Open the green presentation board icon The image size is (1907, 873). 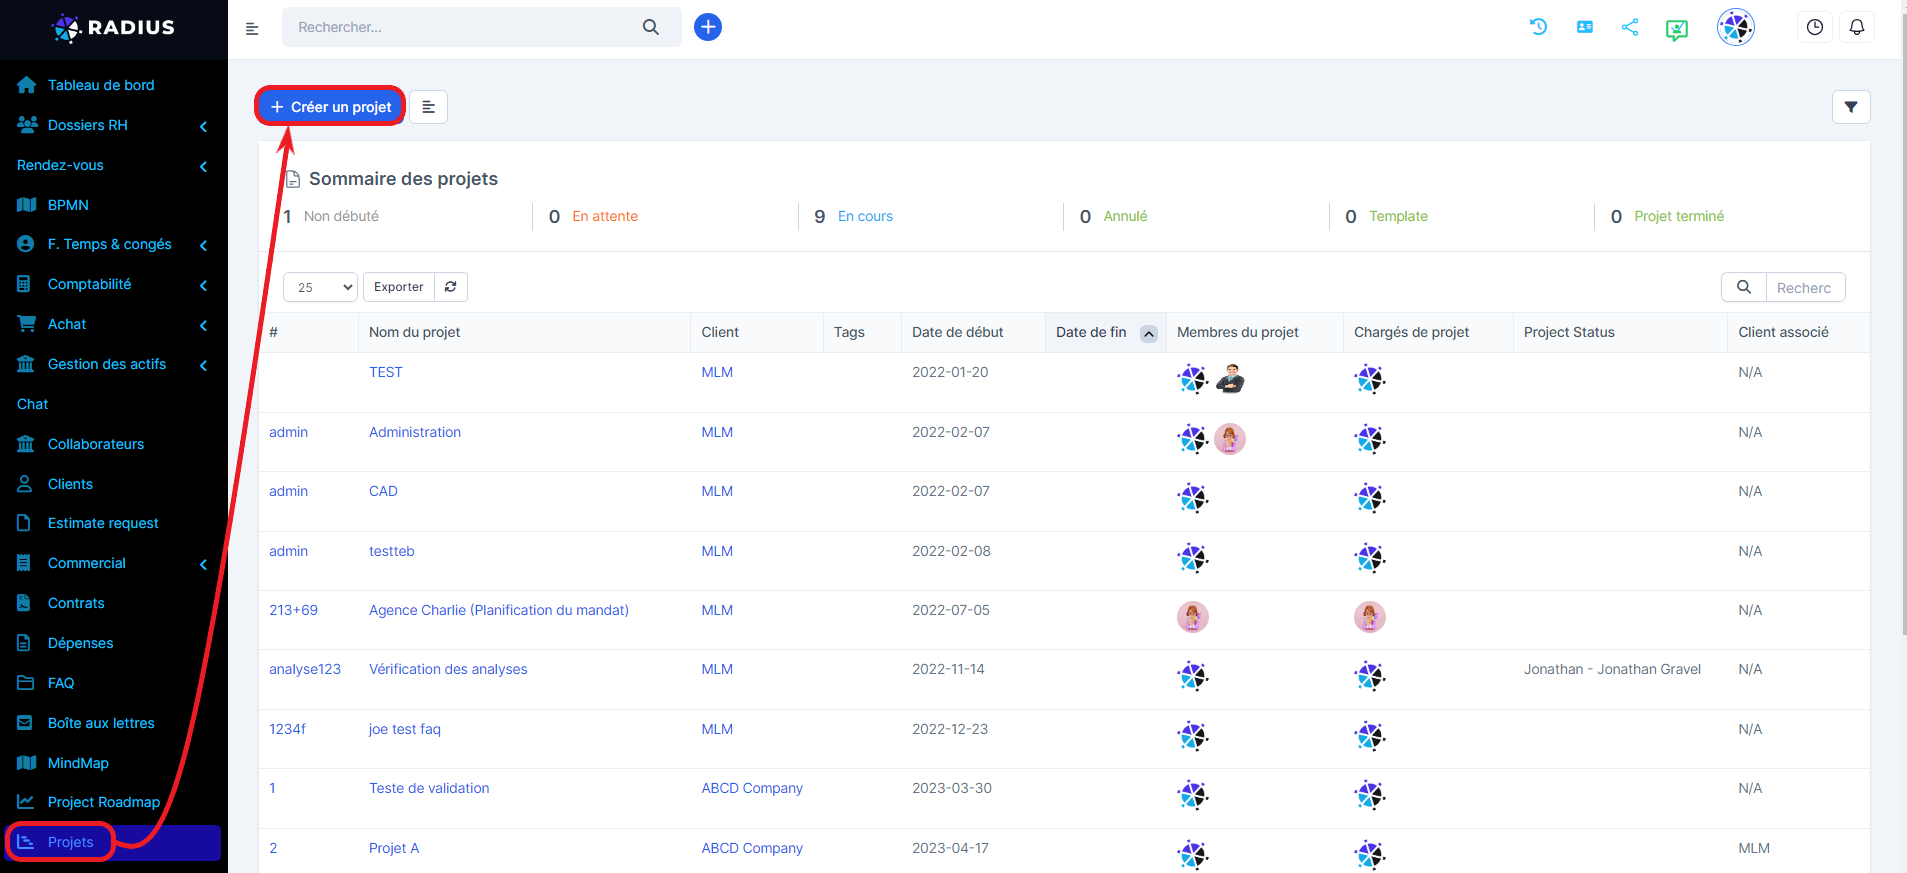pyautogui.click(x=1677, y=29)
